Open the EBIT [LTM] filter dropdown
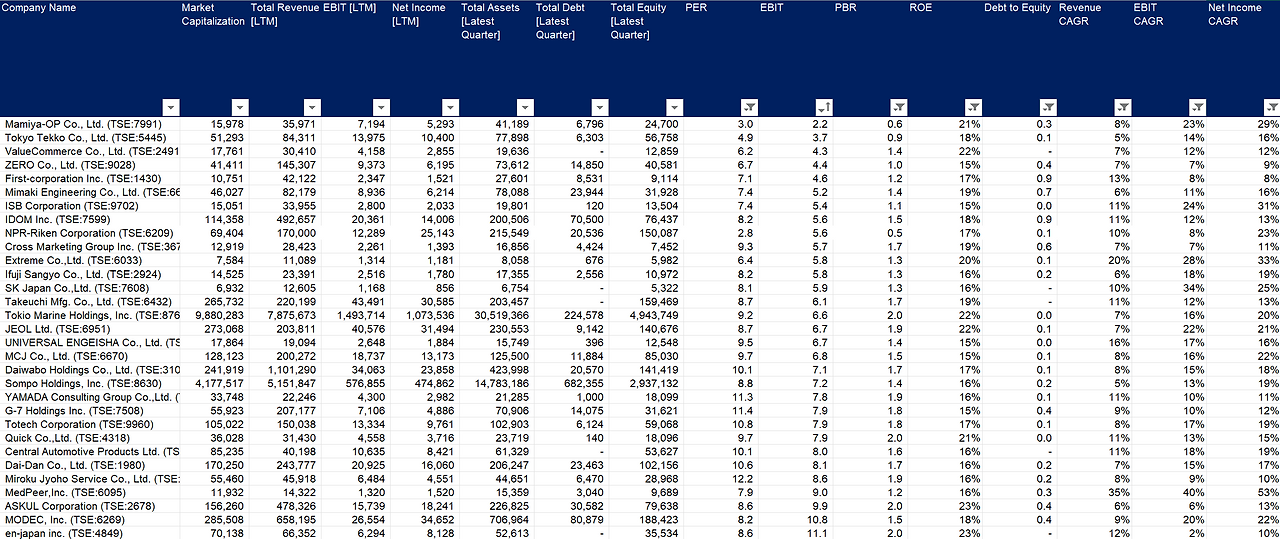This screenshot has height=539, width=1280. point(382,107)
